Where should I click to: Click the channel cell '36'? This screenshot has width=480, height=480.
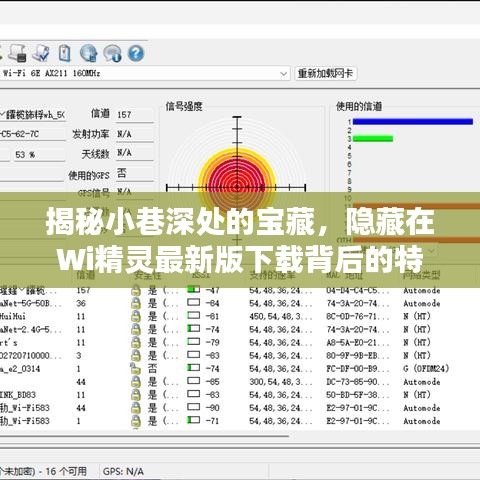(81, 303)
